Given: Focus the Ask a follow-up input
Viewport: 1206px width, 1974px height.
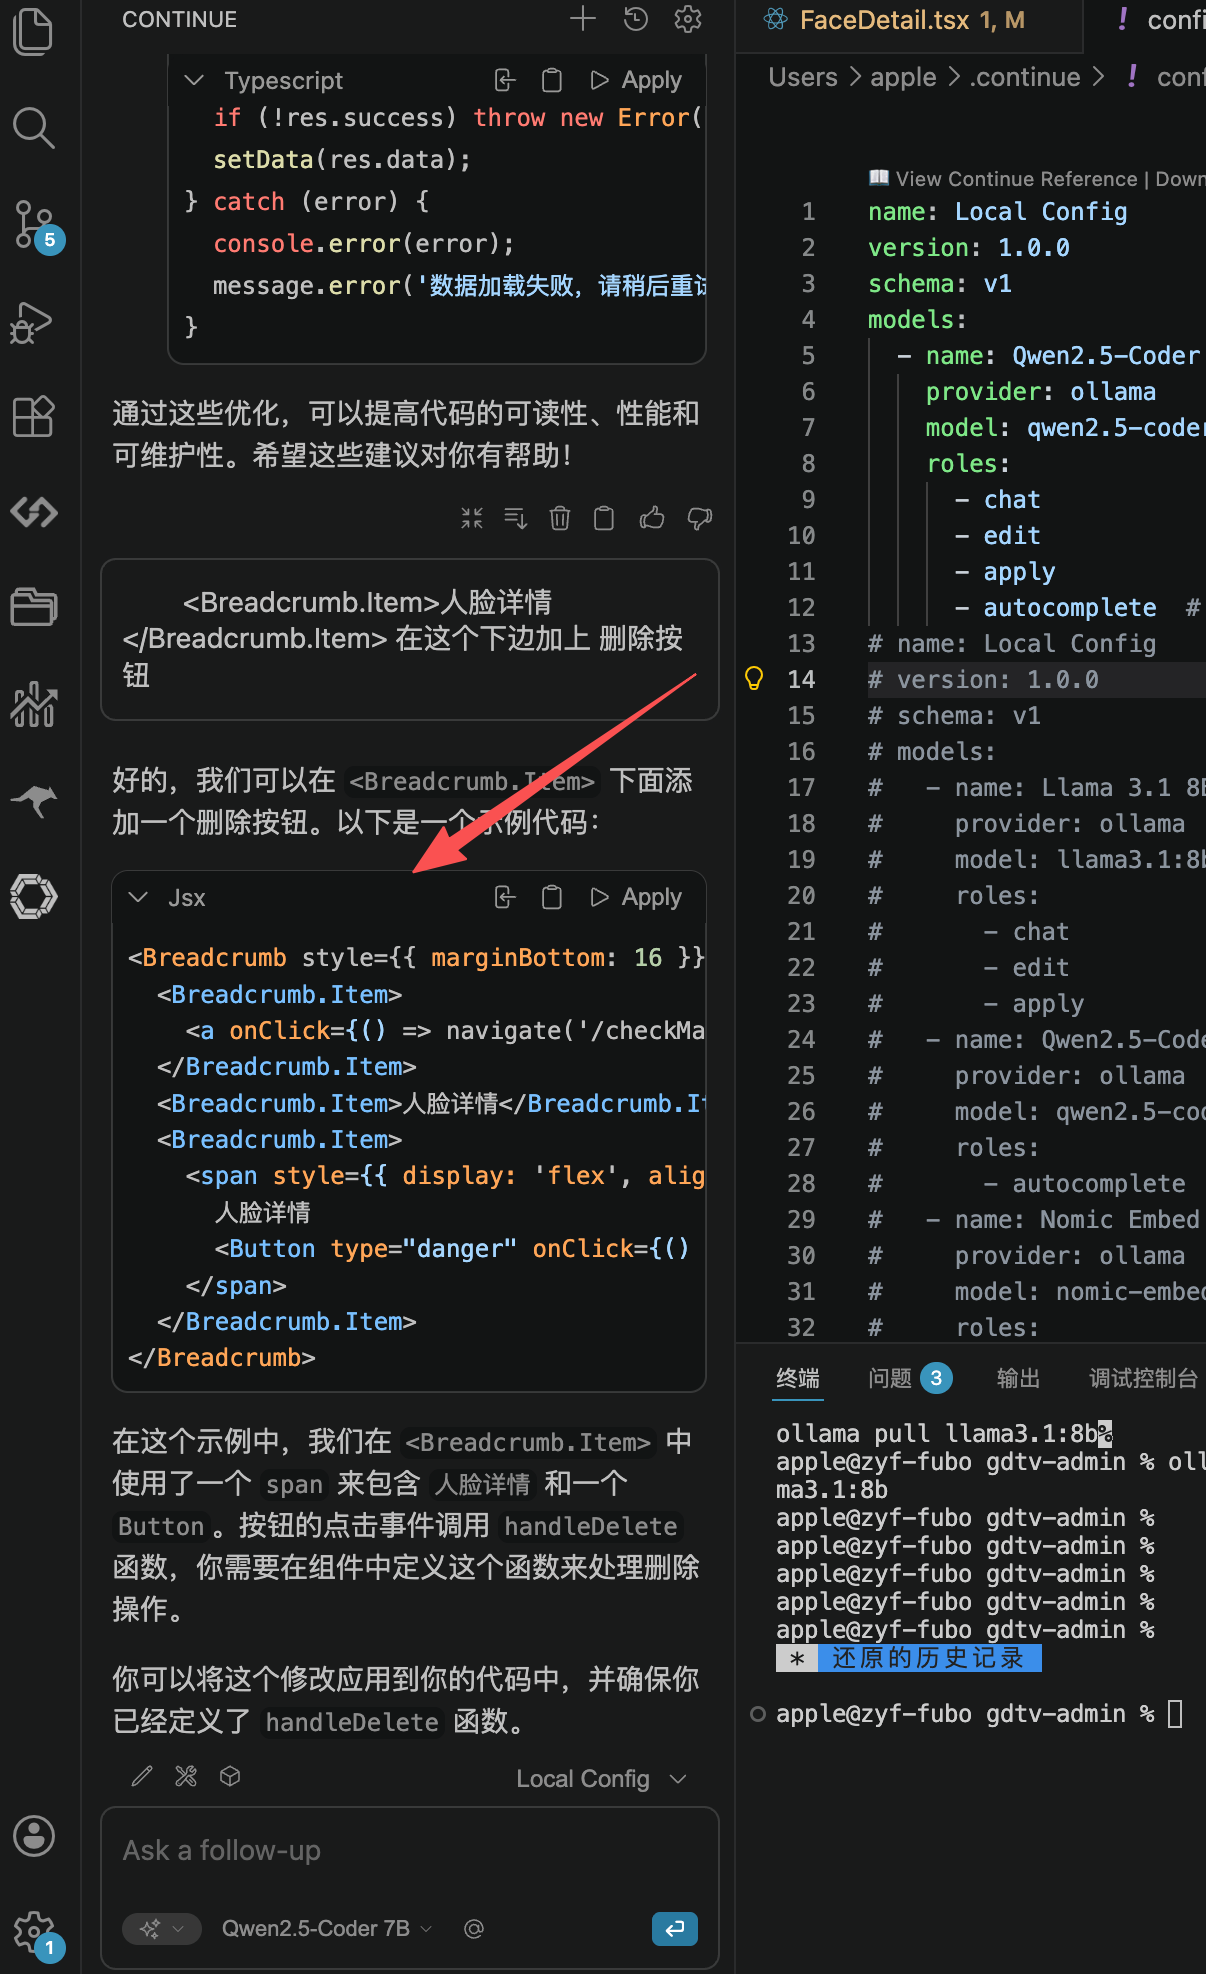Looking at the screenshot, I should (410, 1851).
